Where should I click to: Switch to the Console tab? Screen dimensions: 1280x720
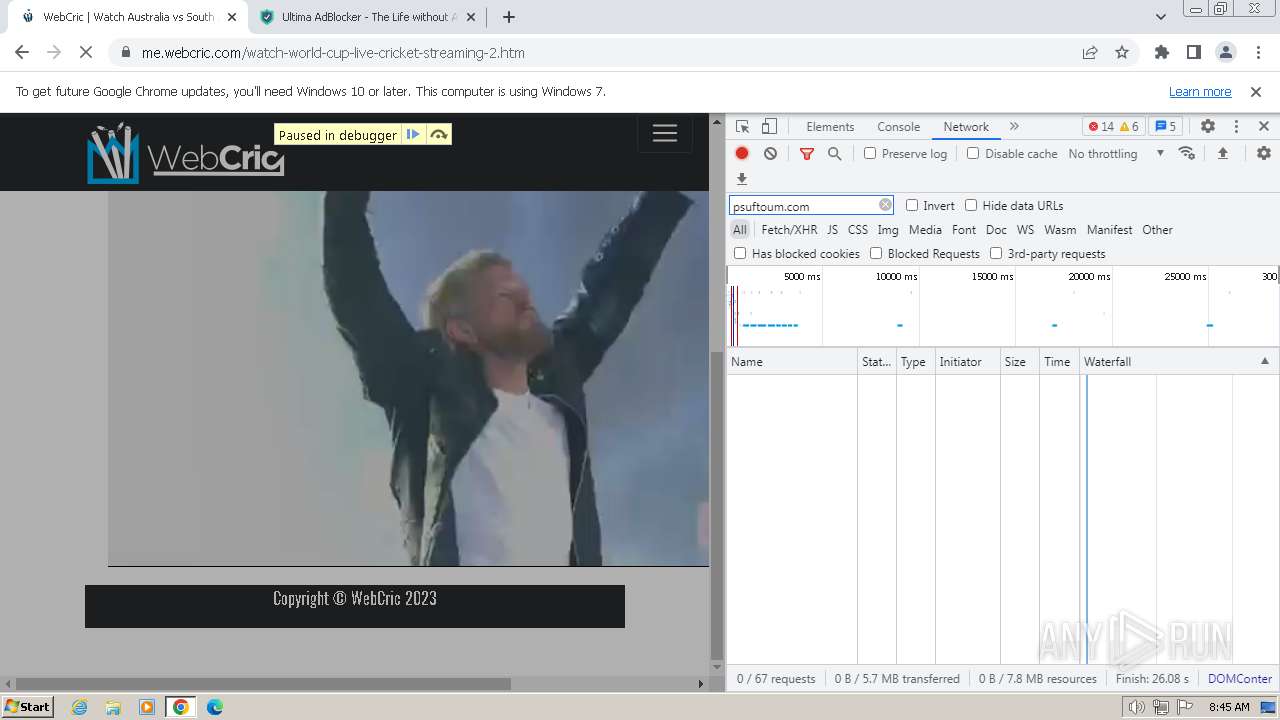pos(898,127)
